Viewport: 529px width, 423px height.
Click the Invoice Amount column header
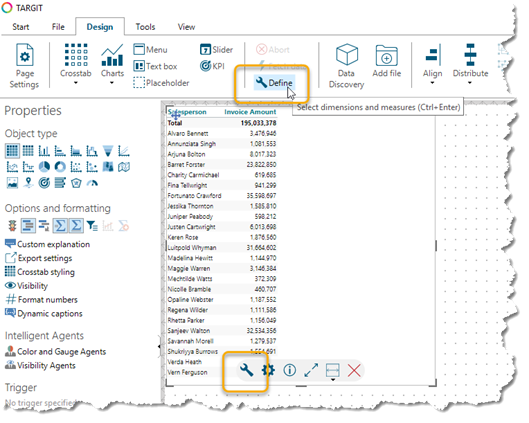pyautogui.click(x=250, y=112)
